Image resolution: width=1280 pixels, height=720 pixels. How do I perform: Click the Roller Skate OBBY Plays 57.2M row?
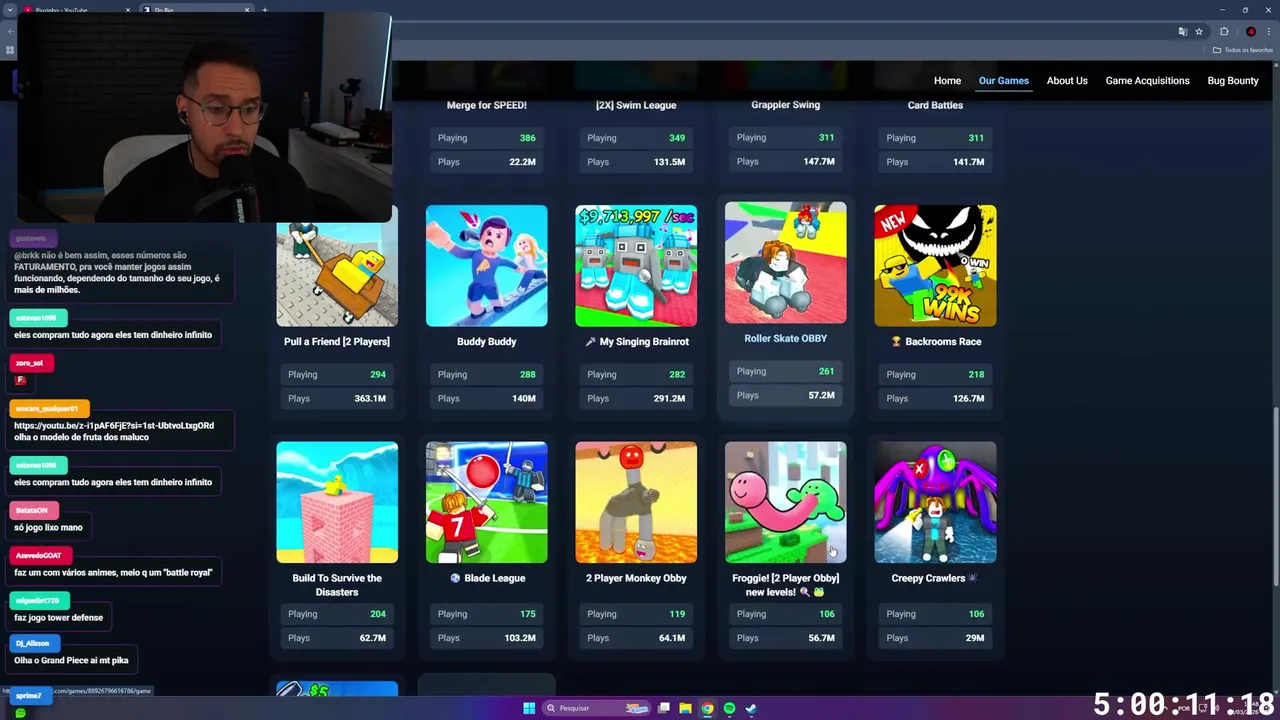[785, 395]
